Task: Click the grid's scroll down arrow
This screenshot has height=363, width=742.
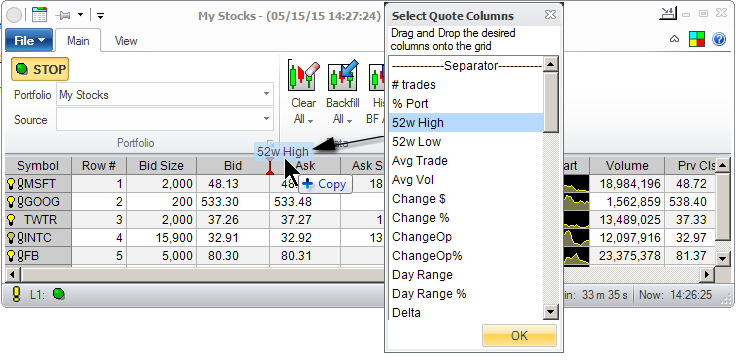Action: coord(722,258)
